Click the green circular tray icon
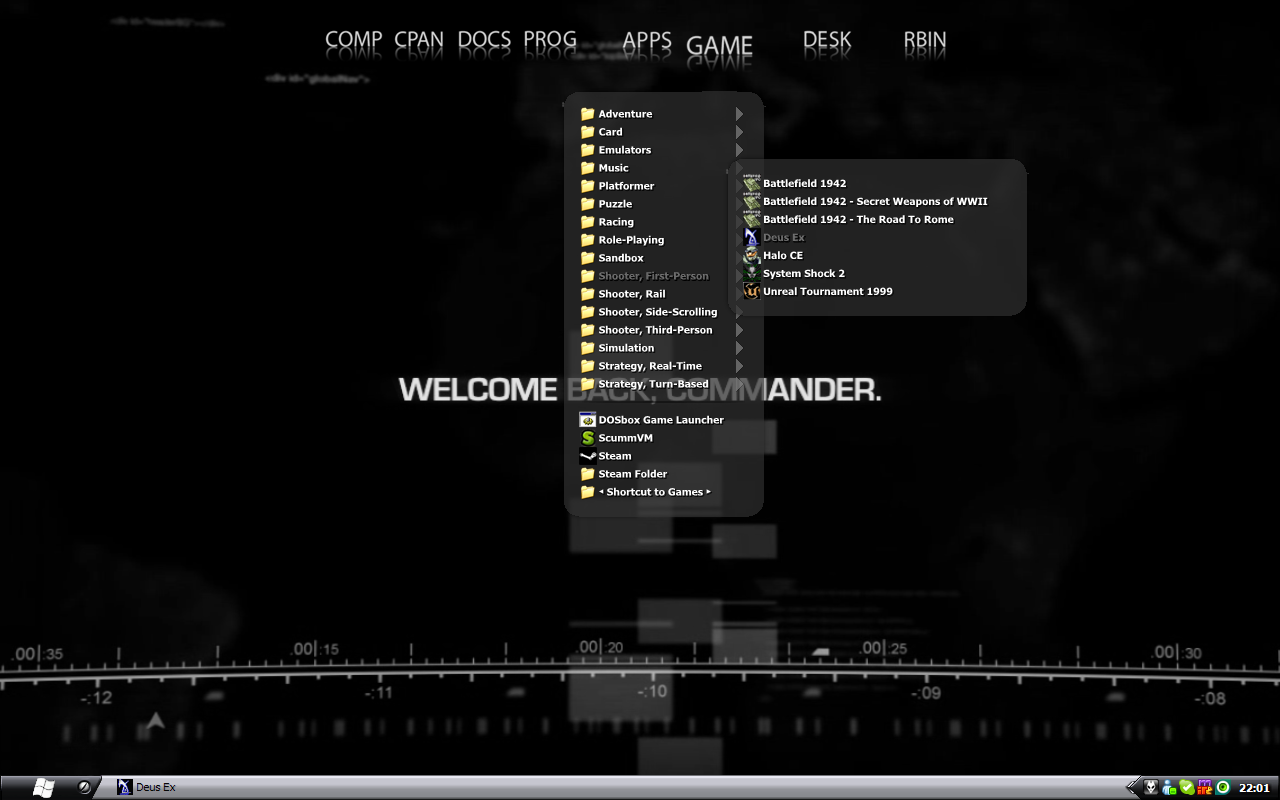1280x800 pixels. (x=1222, y=788)
